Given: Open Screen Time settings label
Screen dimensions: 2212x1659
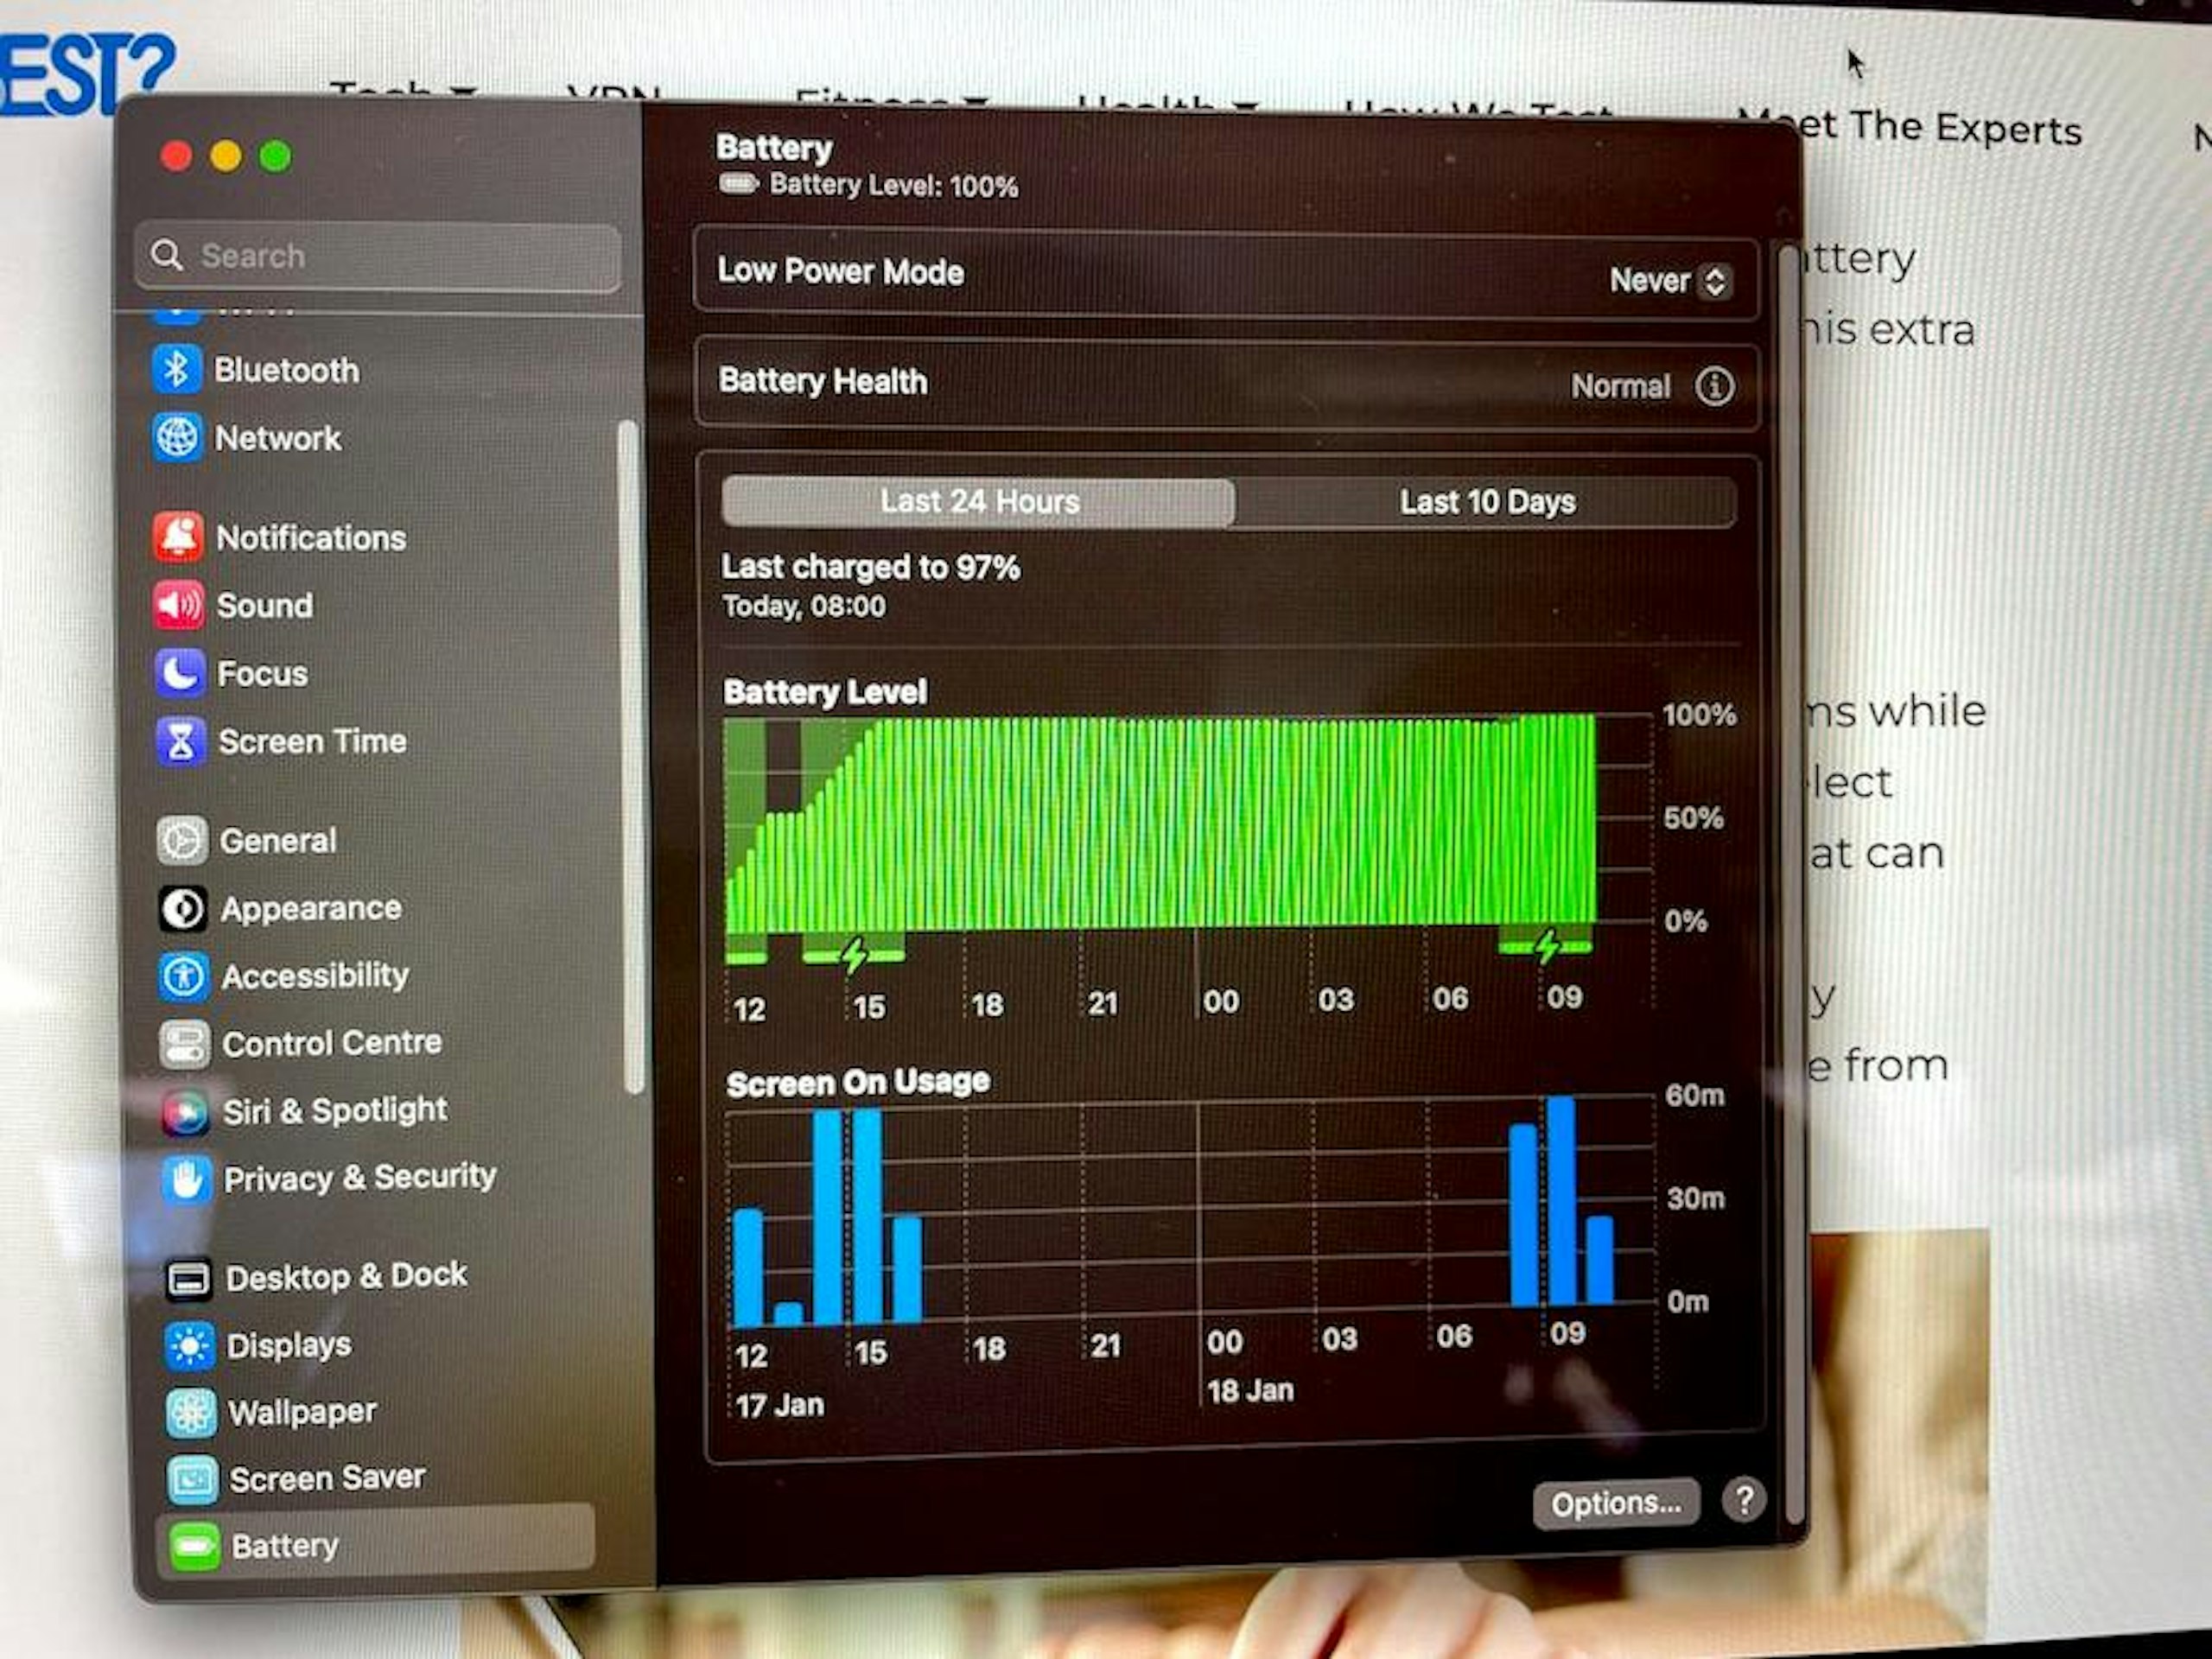Looking at the screenshot, I should tap(312, 741).
